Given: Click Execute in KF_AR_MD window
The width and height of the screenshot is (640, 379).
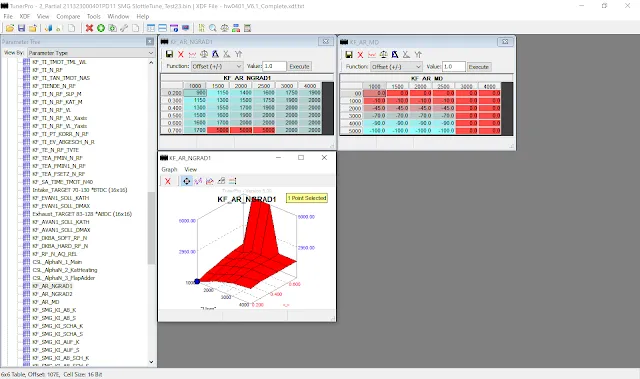Looking at the screenshot, I should (479, 66).
